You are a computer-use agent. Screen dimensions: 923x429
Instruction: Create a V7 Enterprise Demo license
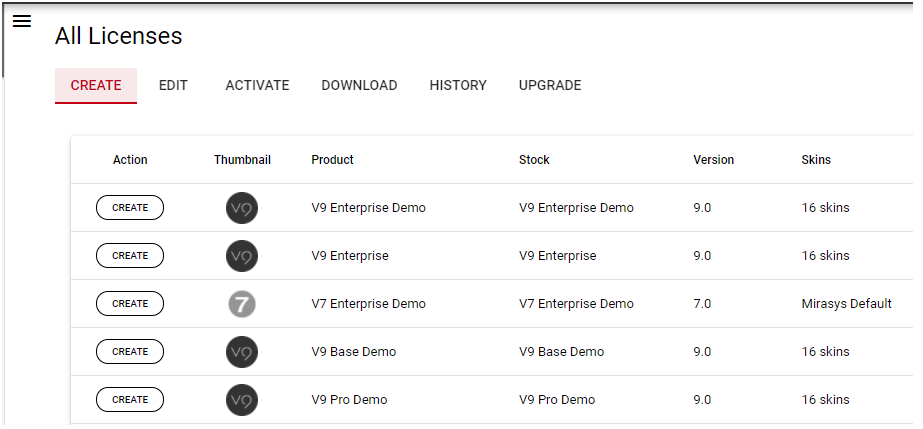click(x=130, y=304)
